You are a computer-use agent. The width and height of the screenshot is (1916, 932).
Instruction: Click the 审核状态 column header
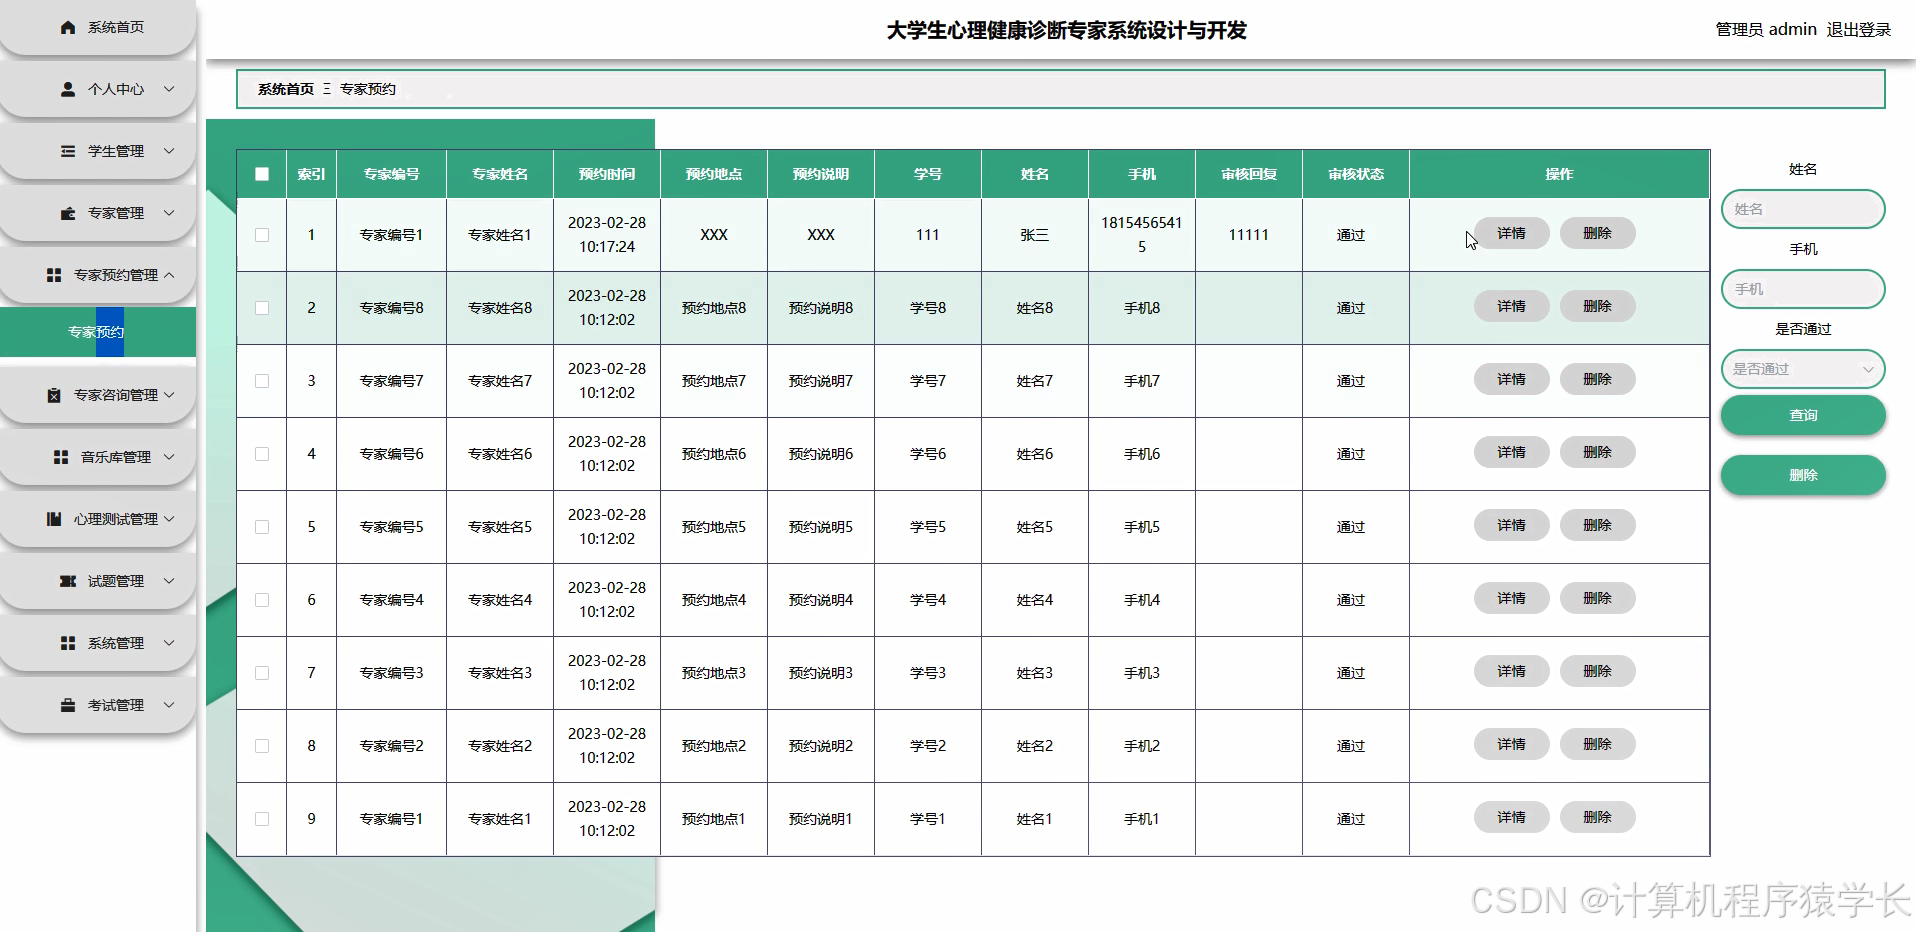point(1356,174)
